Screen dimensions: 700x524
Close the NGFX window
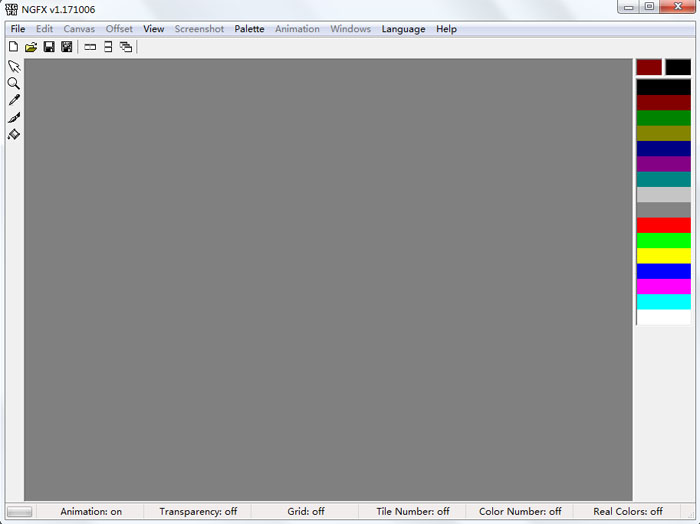pos(678,7)
